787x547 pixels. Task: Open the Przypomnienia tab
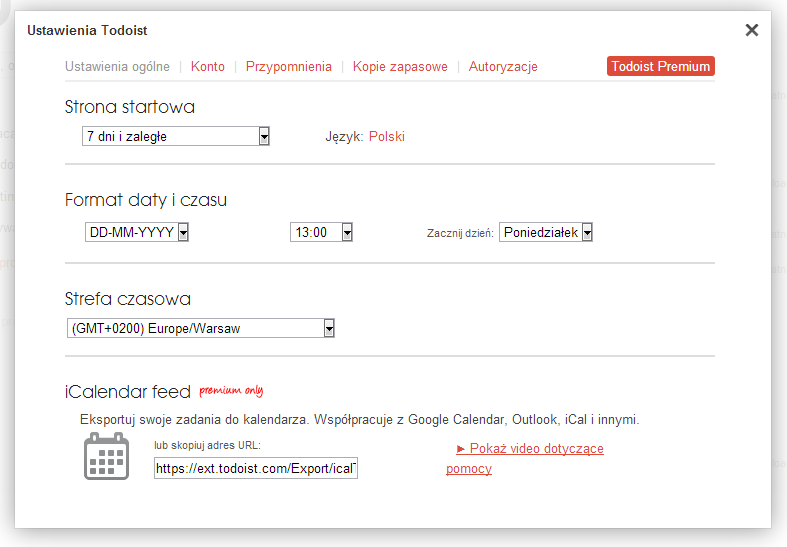pos(289,66)
